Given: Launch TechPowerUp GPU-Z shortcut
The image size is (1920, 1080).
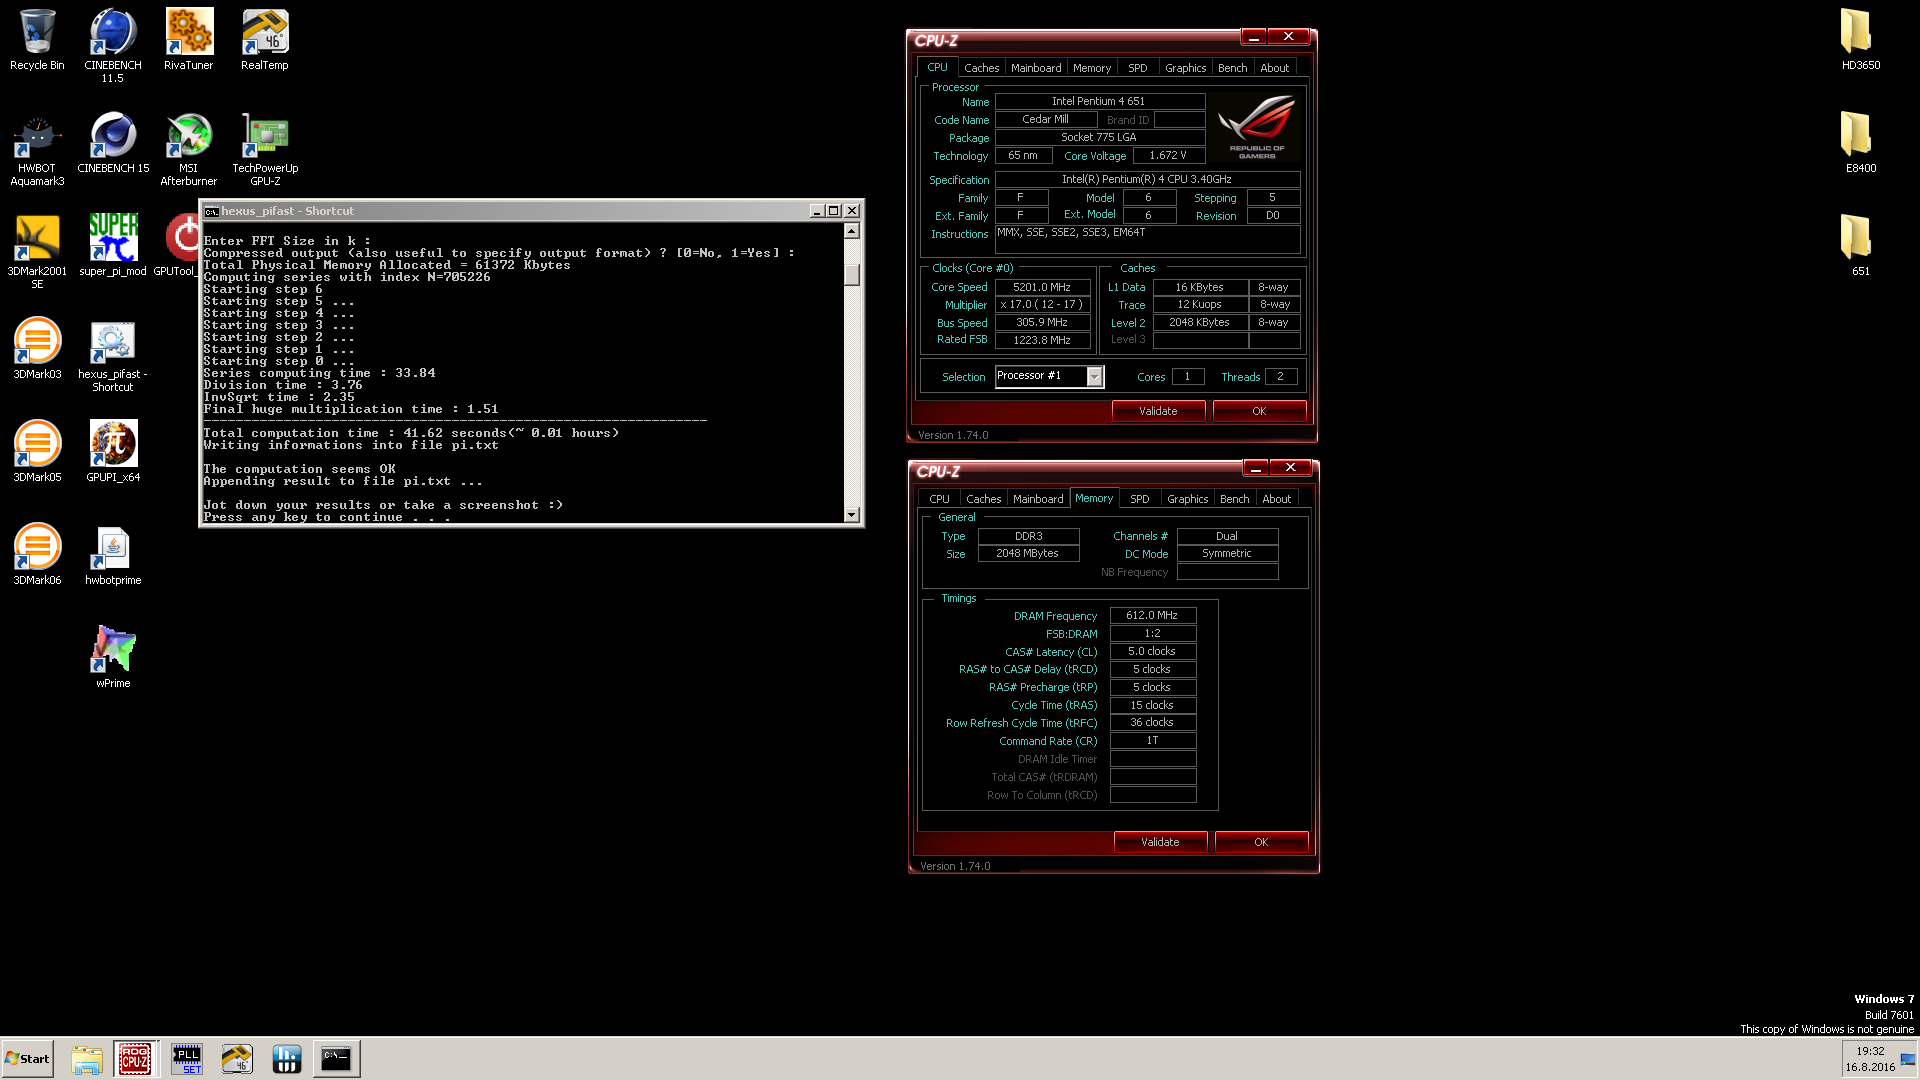Looking at the screenshot, I should coord(265,149).
